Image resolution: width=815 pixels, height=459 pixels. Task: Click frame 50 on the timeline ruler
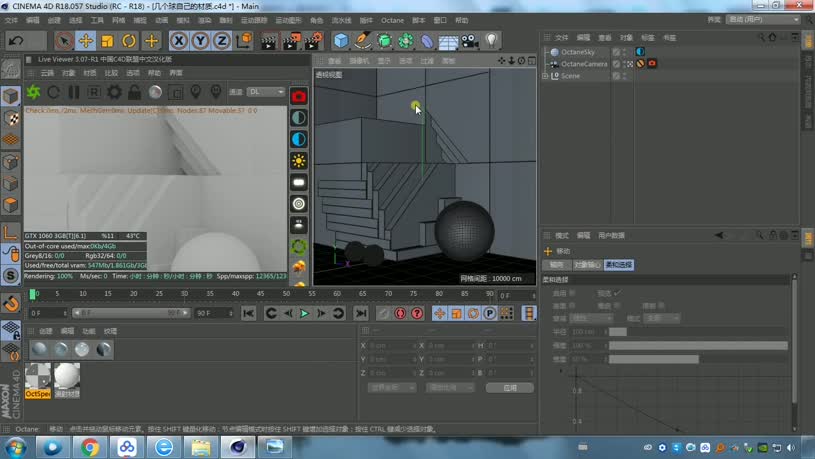point(286,294)
